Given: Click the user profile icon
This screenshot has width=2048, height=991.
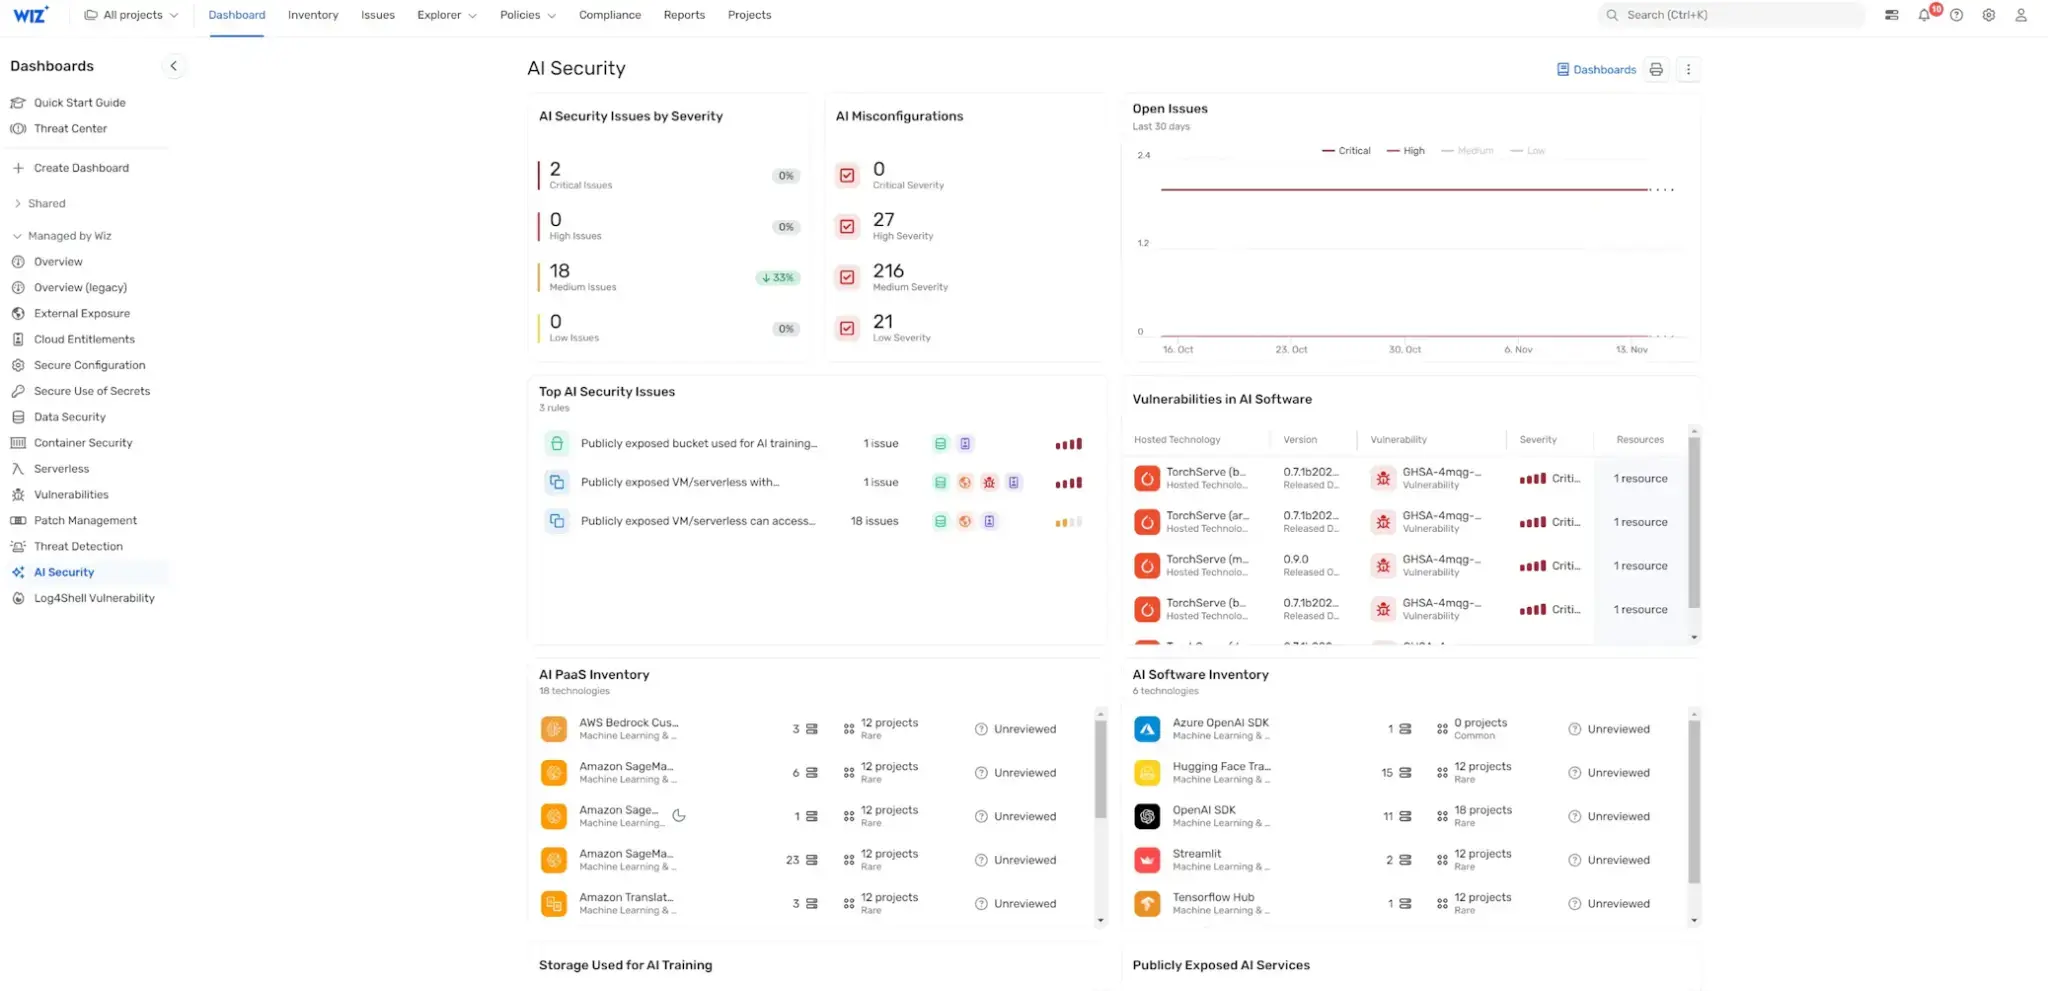Looking at the screenshot, I should [2021, 15].
